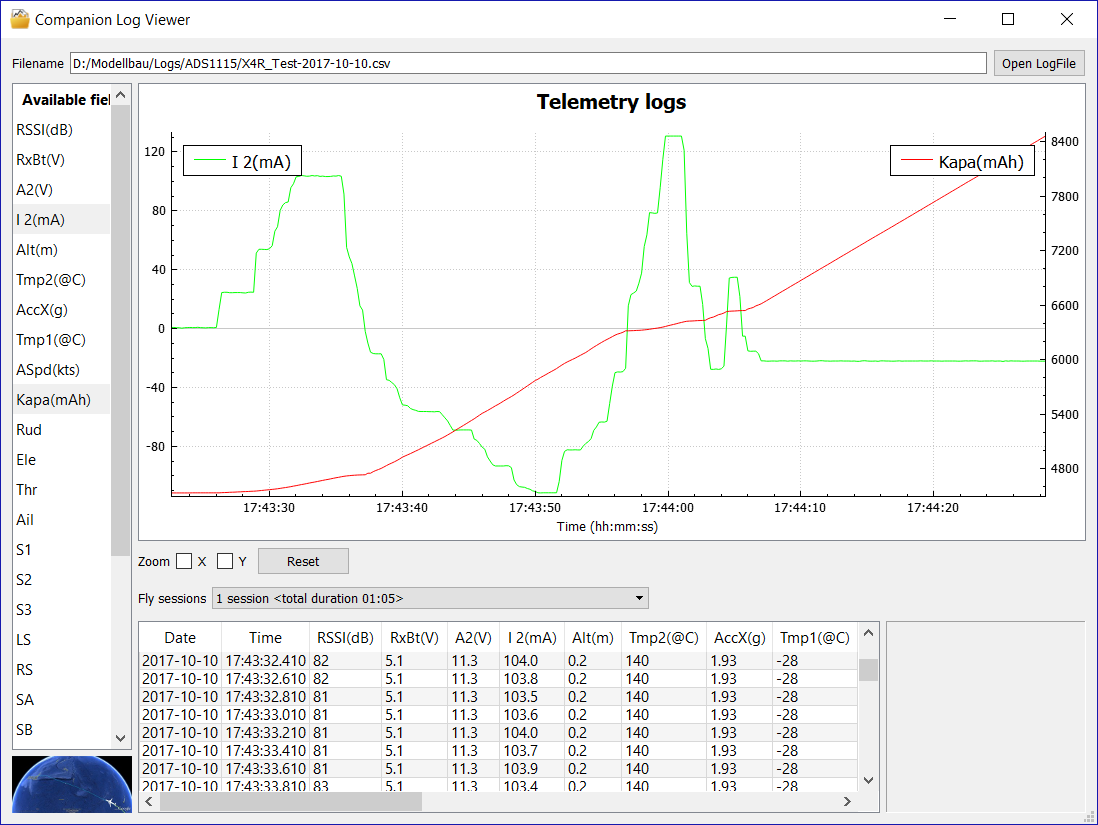This screenshot has width=1098, height=825.
Task: Click the down arrow on fields list scrollbar
Action: (120, 738)
